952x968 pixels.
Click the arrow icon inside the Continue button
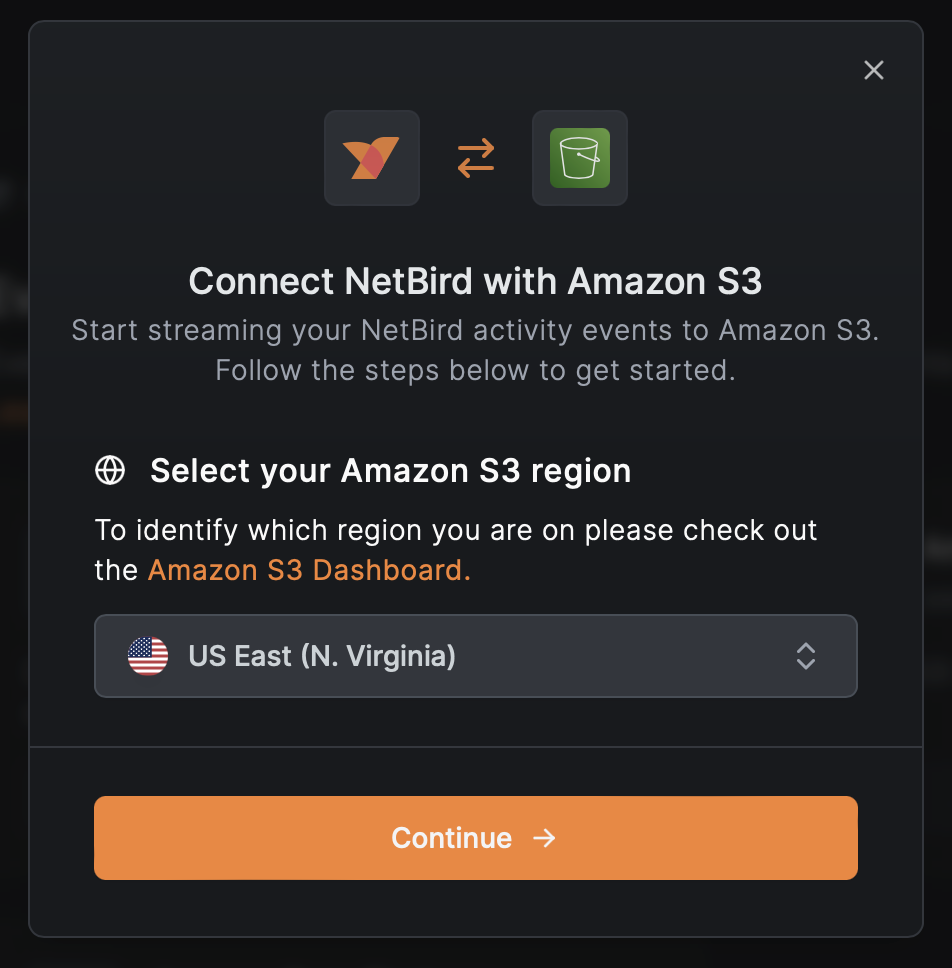[545, 838]
